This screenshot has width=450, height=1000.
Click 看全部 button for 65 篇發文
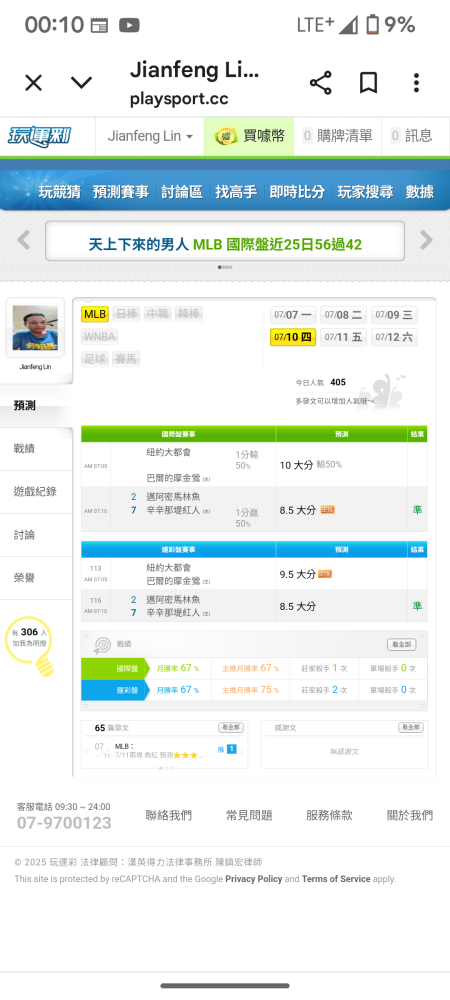[x=231, y=728]
